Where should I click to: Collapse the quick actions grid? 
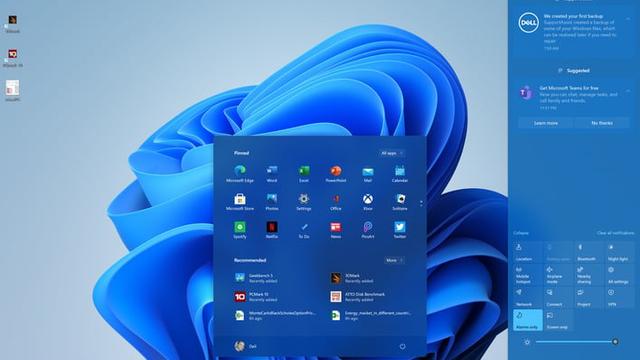pyautogui.click(x=521, y=233)
